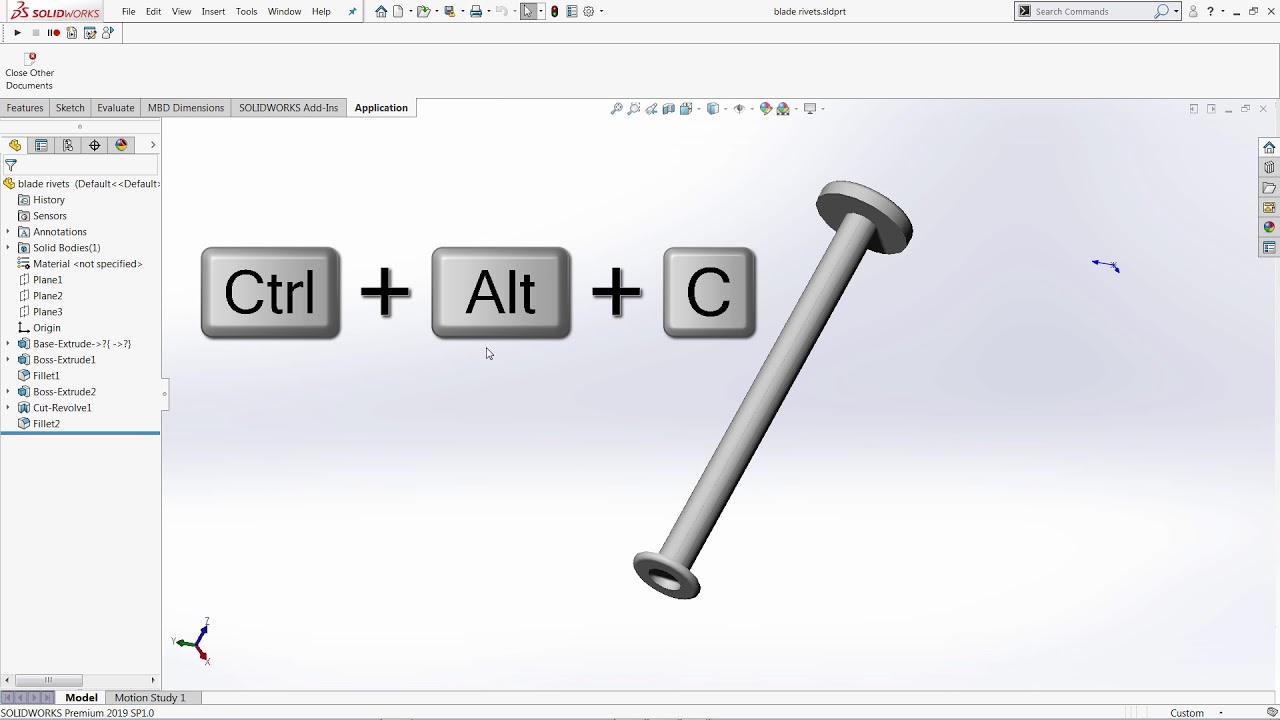Expand the Solid Bodies(1) node

pyautogui.click(x=8, y=248)
